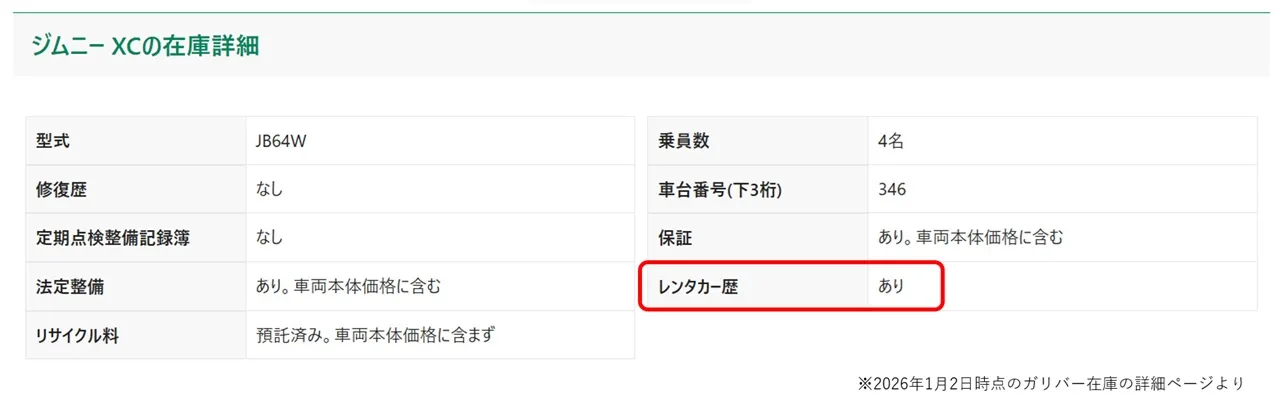The width and height of the screenshot is (1280, 408).
Task: Click the chassis number value 346
Action: pyautogui.click(x=892, y=189)
